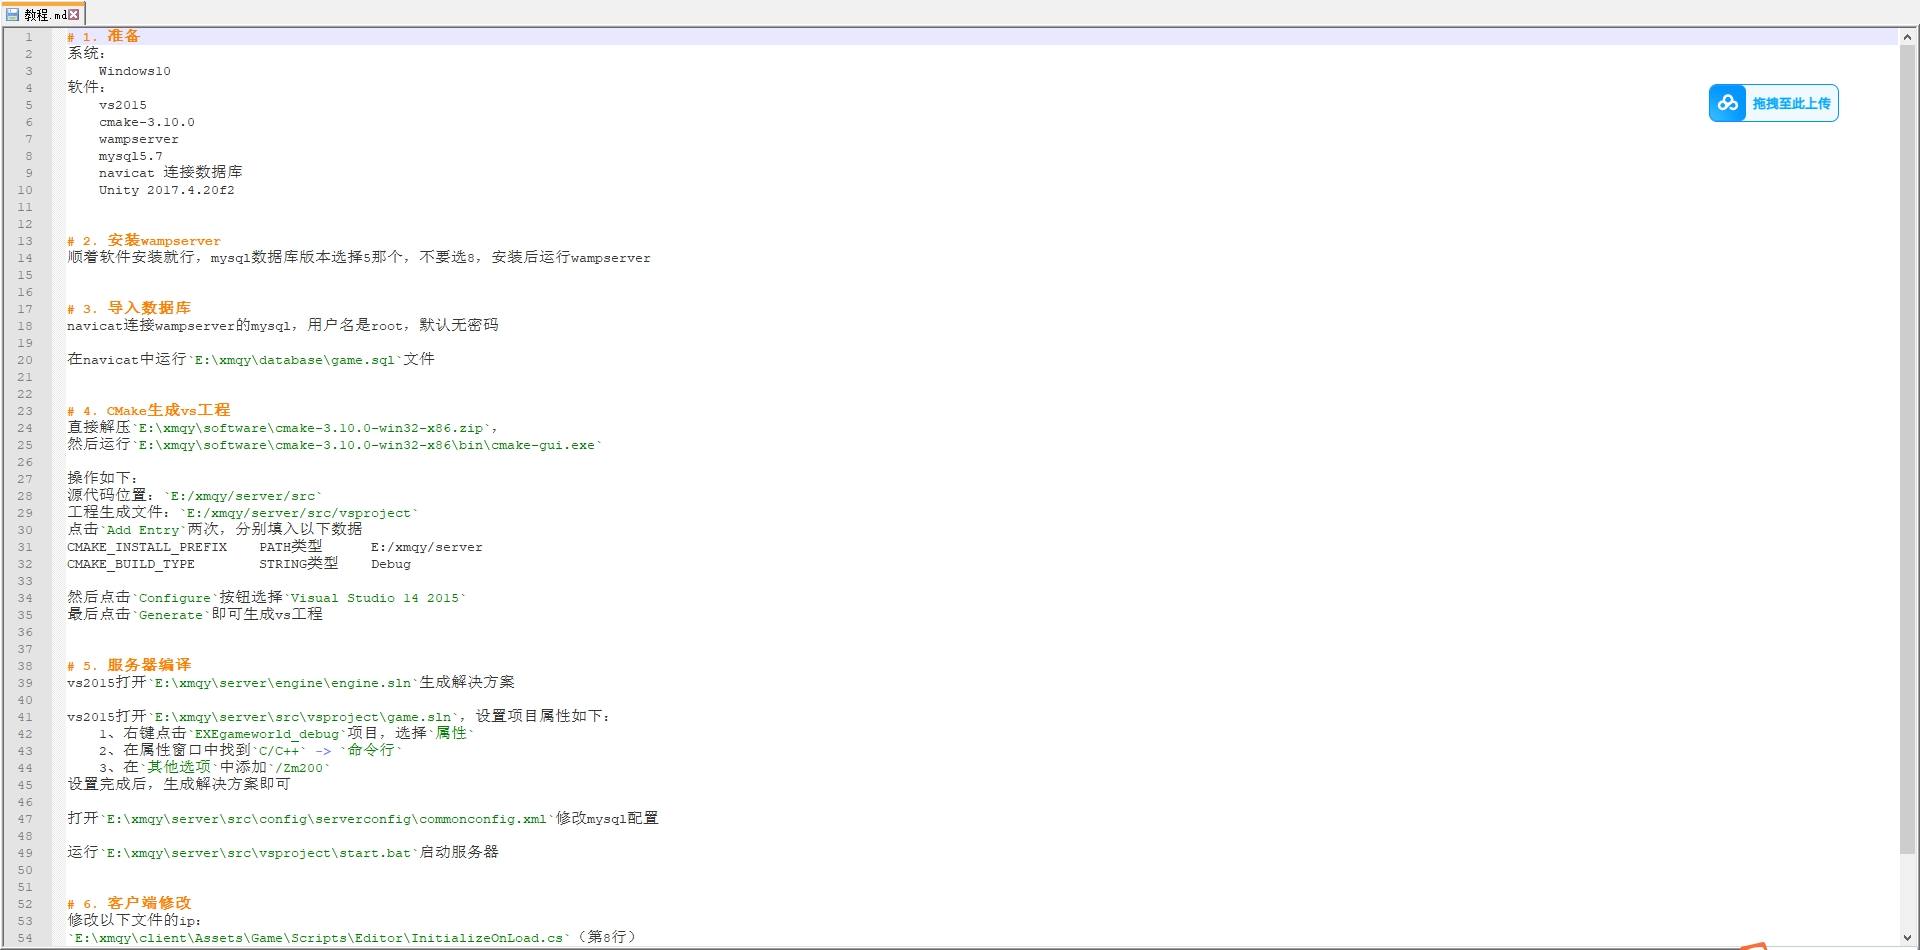Viewport: 1920px width, 950px height.
Task: Place cursor in heading '# 3. 导入数据库'
Action: pyautogui.click(x=129, y=309)
